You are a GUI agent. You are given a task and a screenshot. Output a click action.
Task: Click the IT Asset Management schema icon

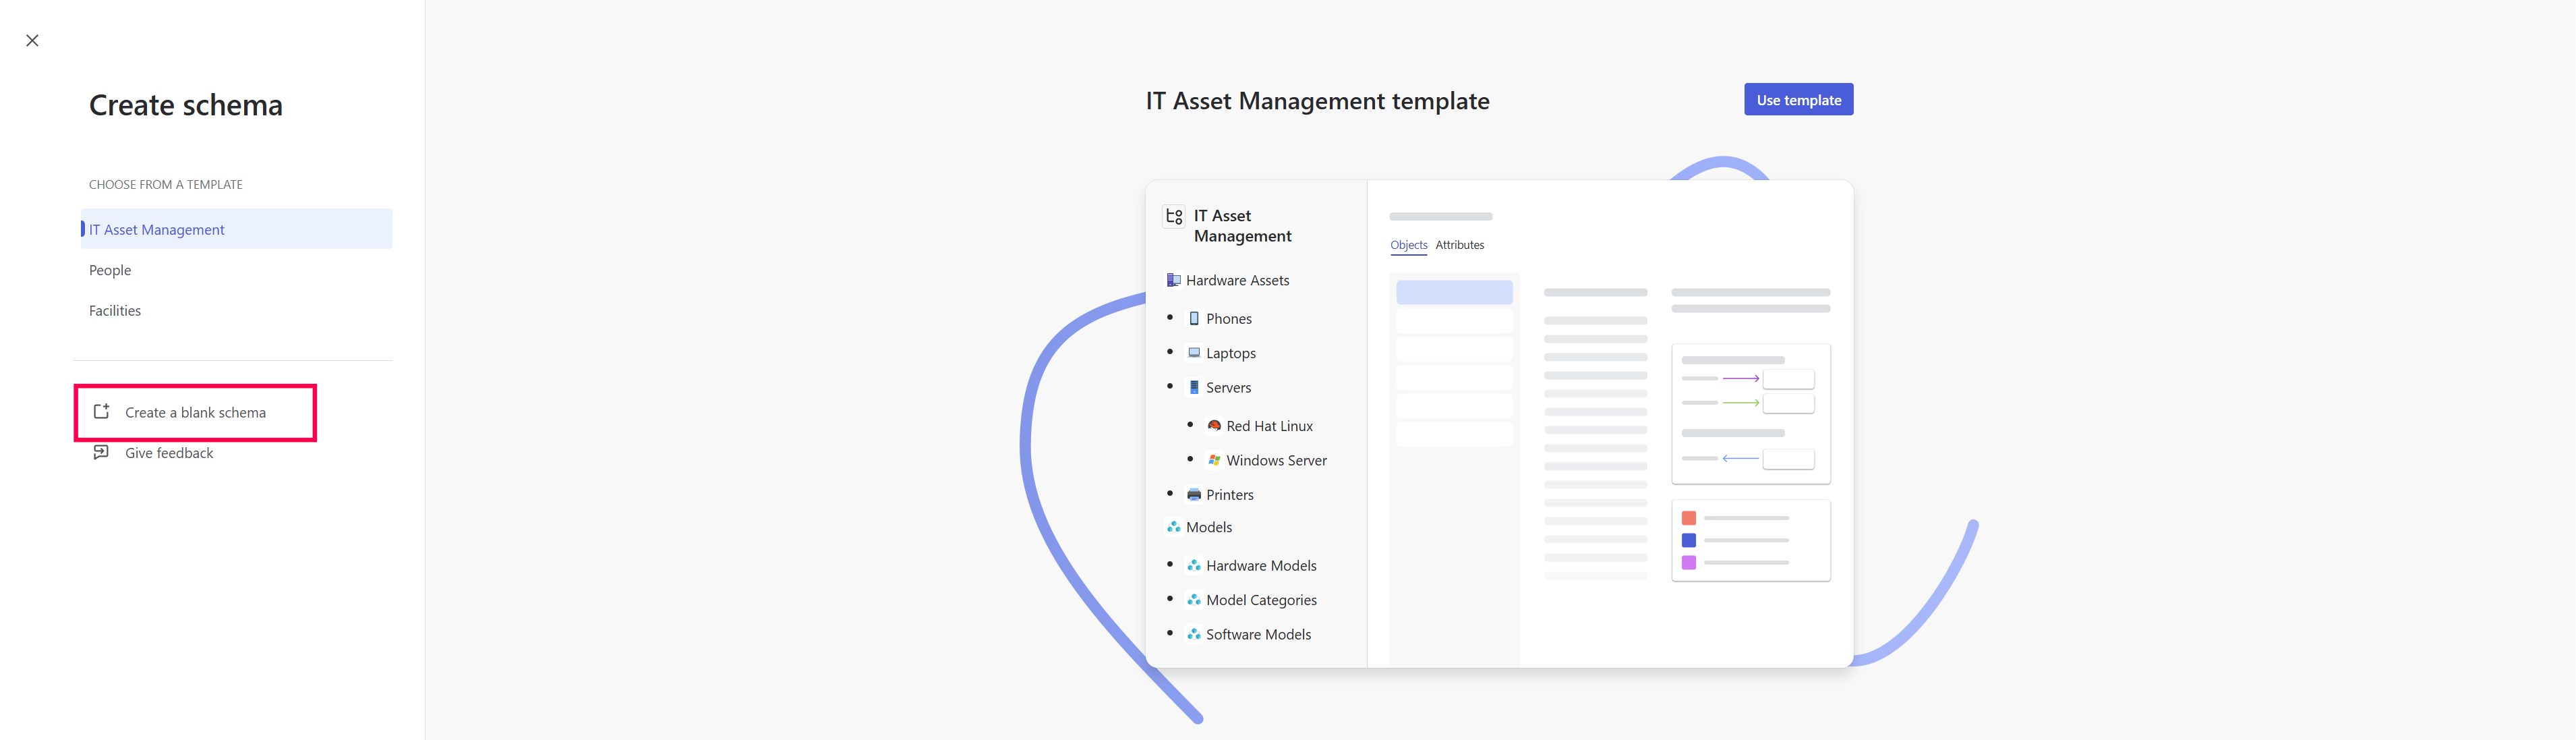[1174, 216]
